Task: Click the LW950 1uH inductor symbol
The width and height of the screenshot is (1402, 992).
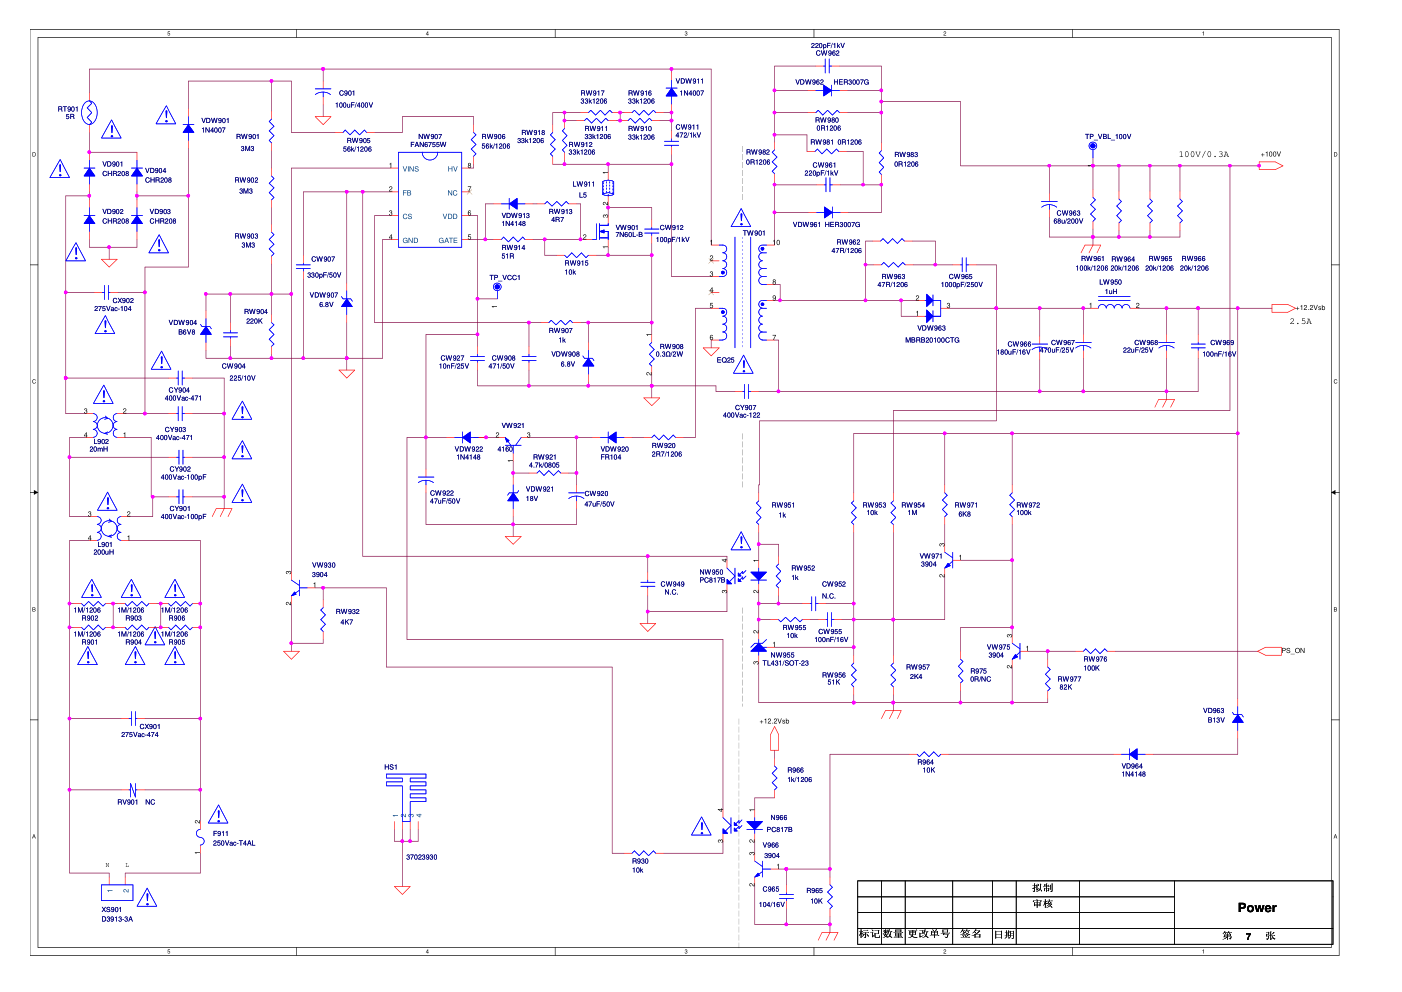Action: [1114, 304]
